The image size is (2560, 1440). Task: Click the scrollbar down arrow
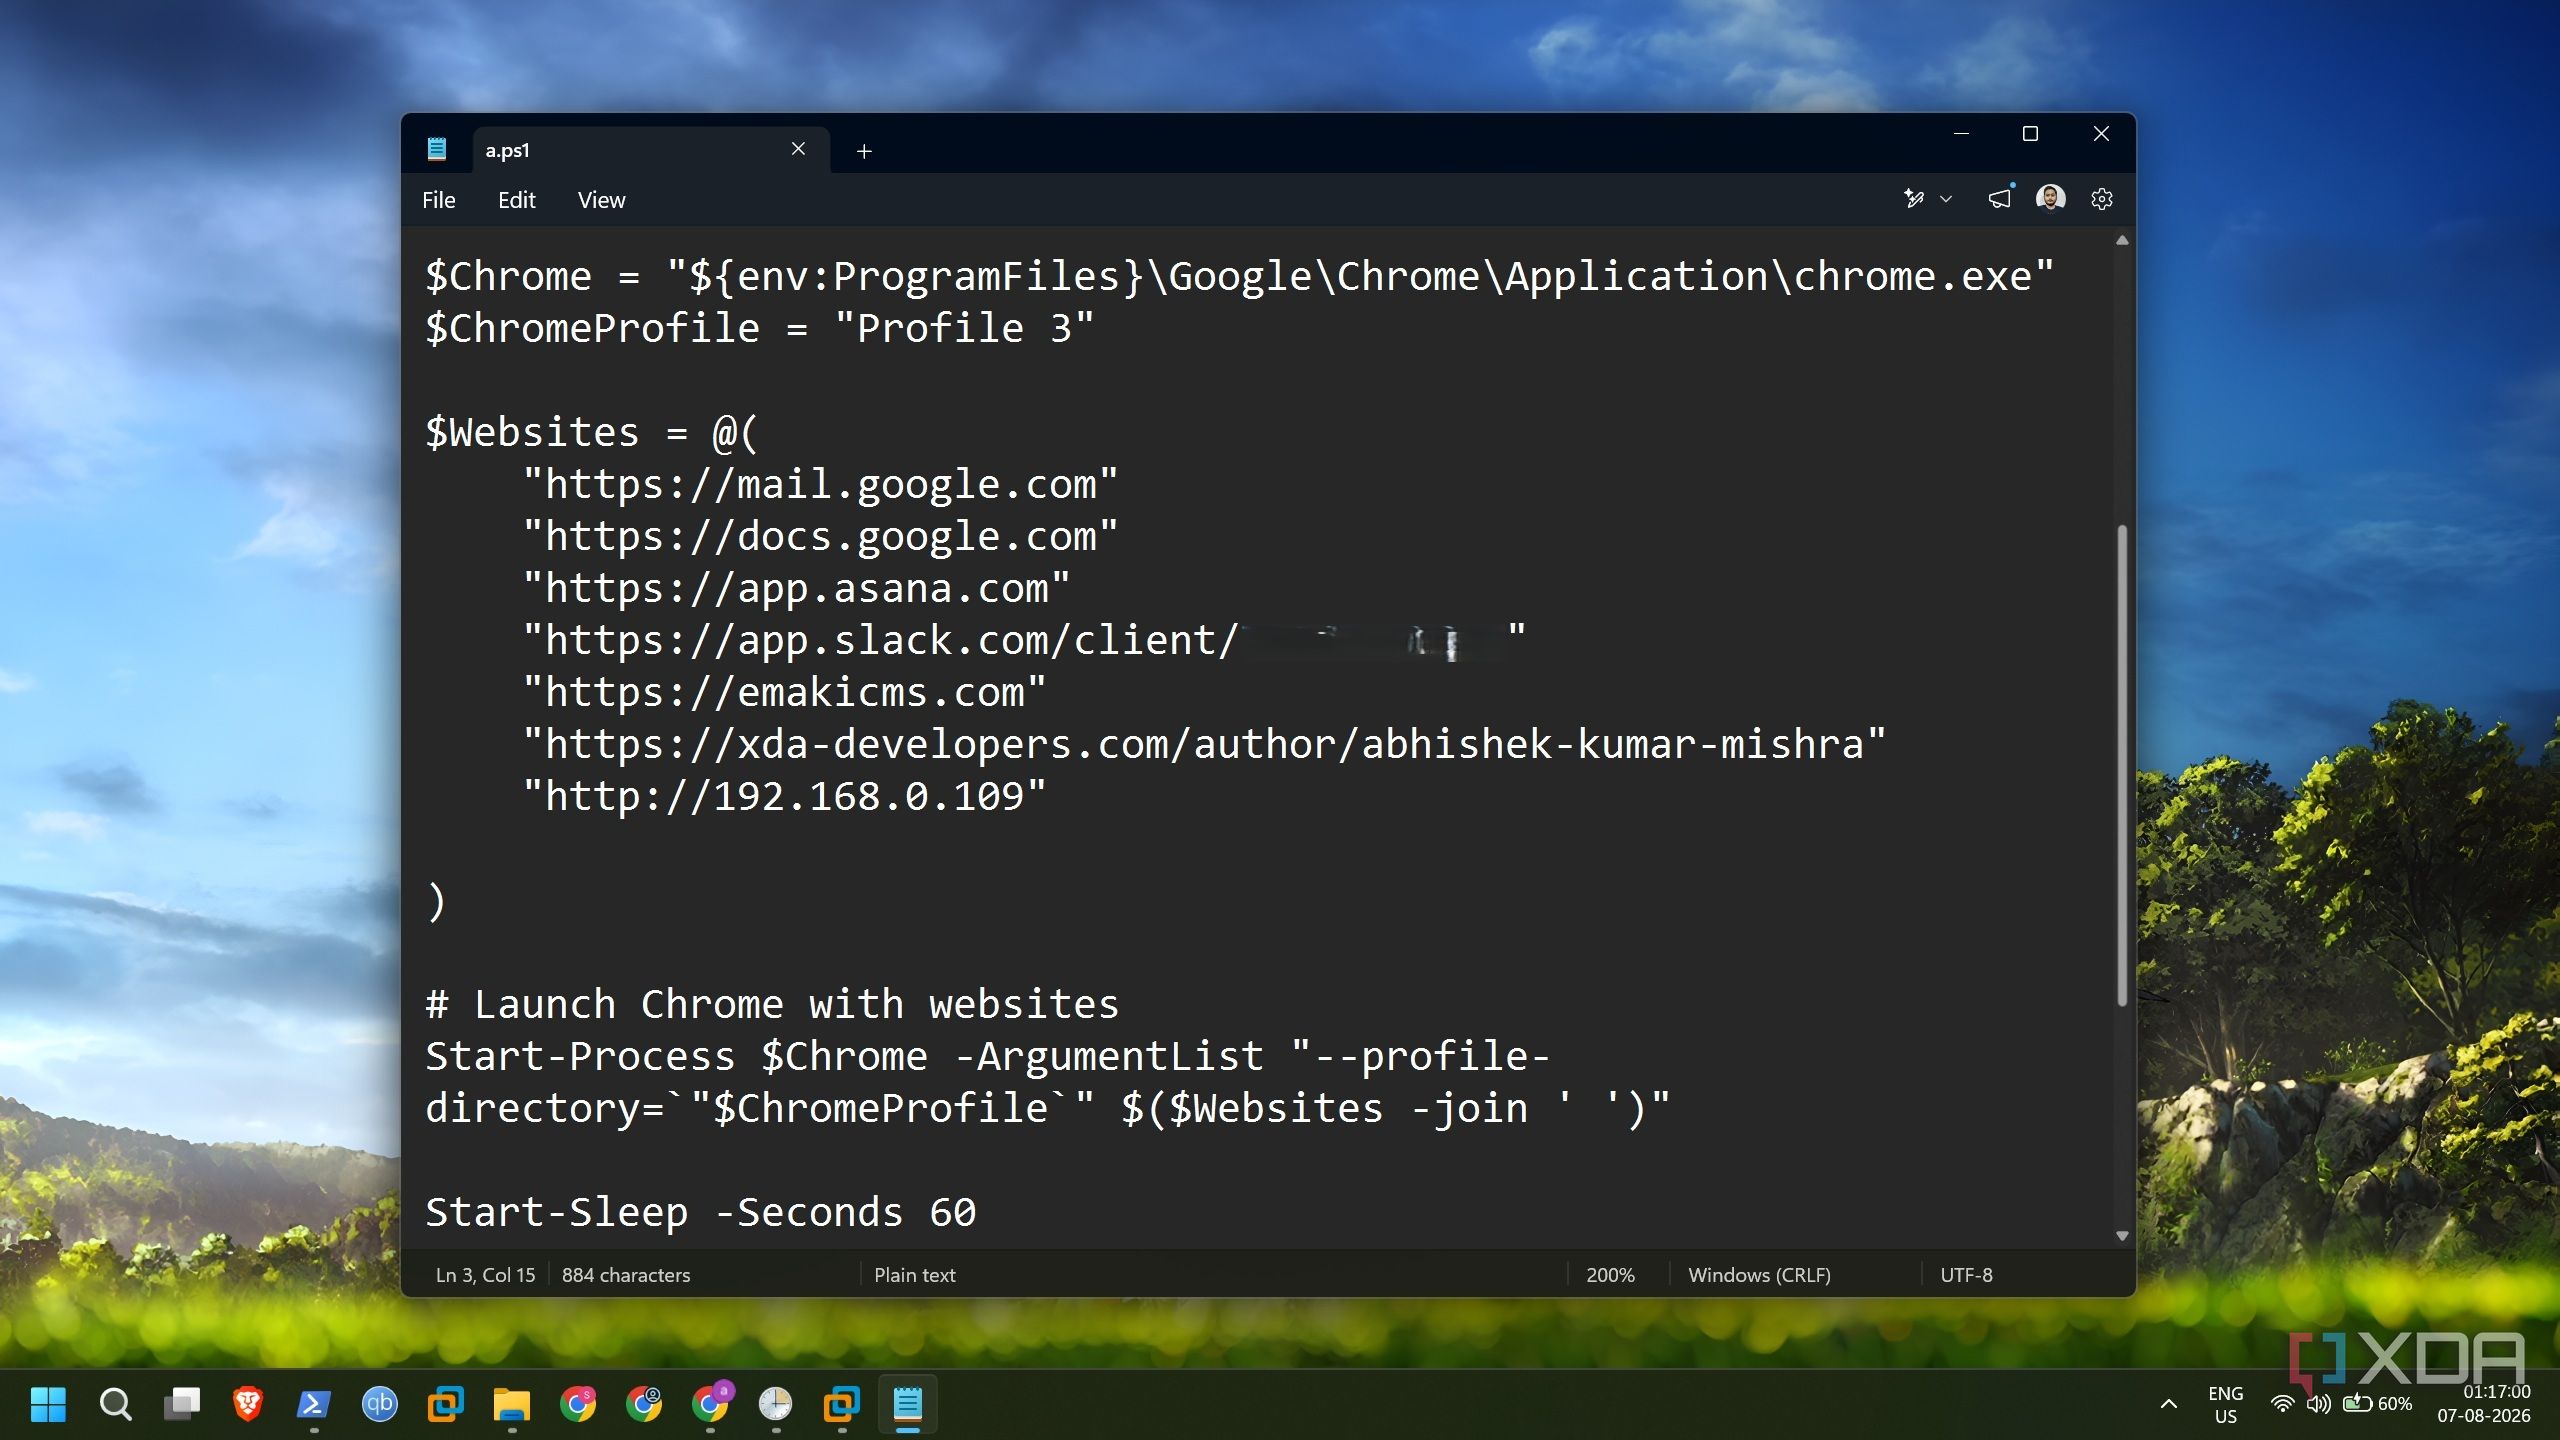(x=2122, y=1236)
